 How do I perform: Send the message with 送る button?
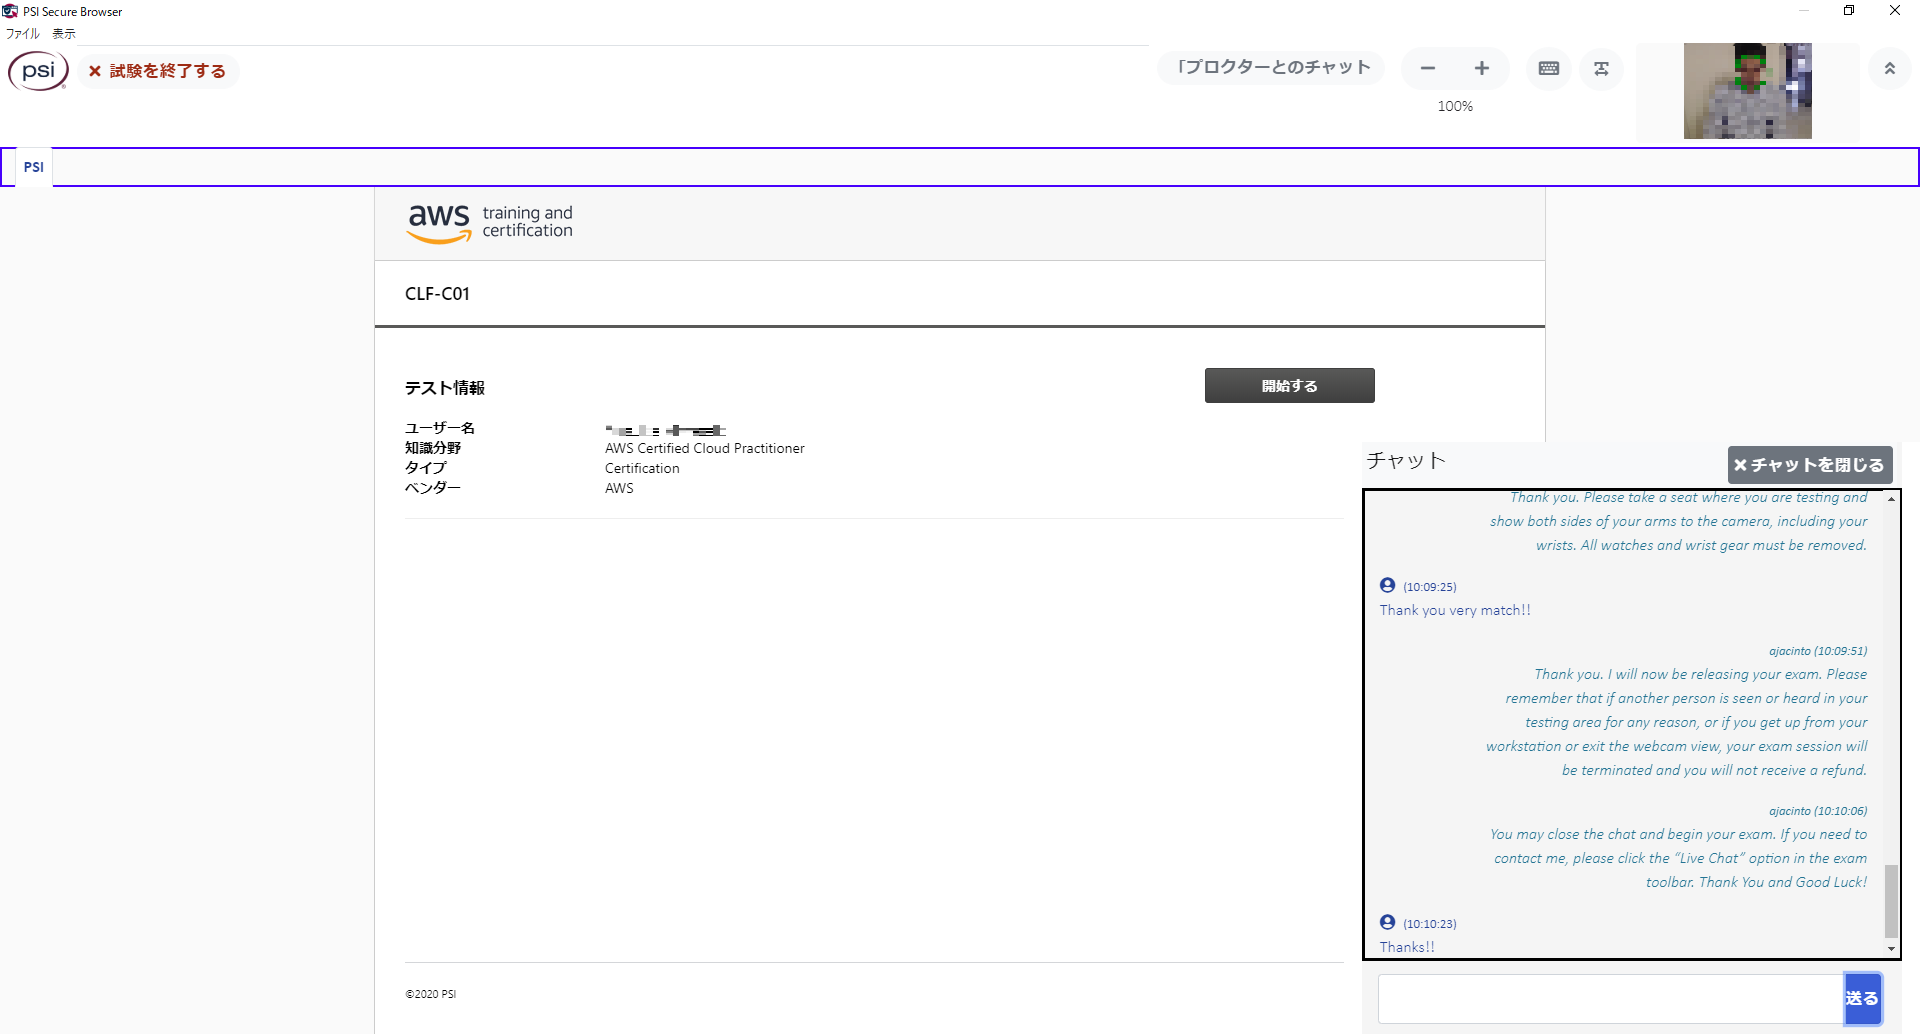click(x=1862, y=998)
